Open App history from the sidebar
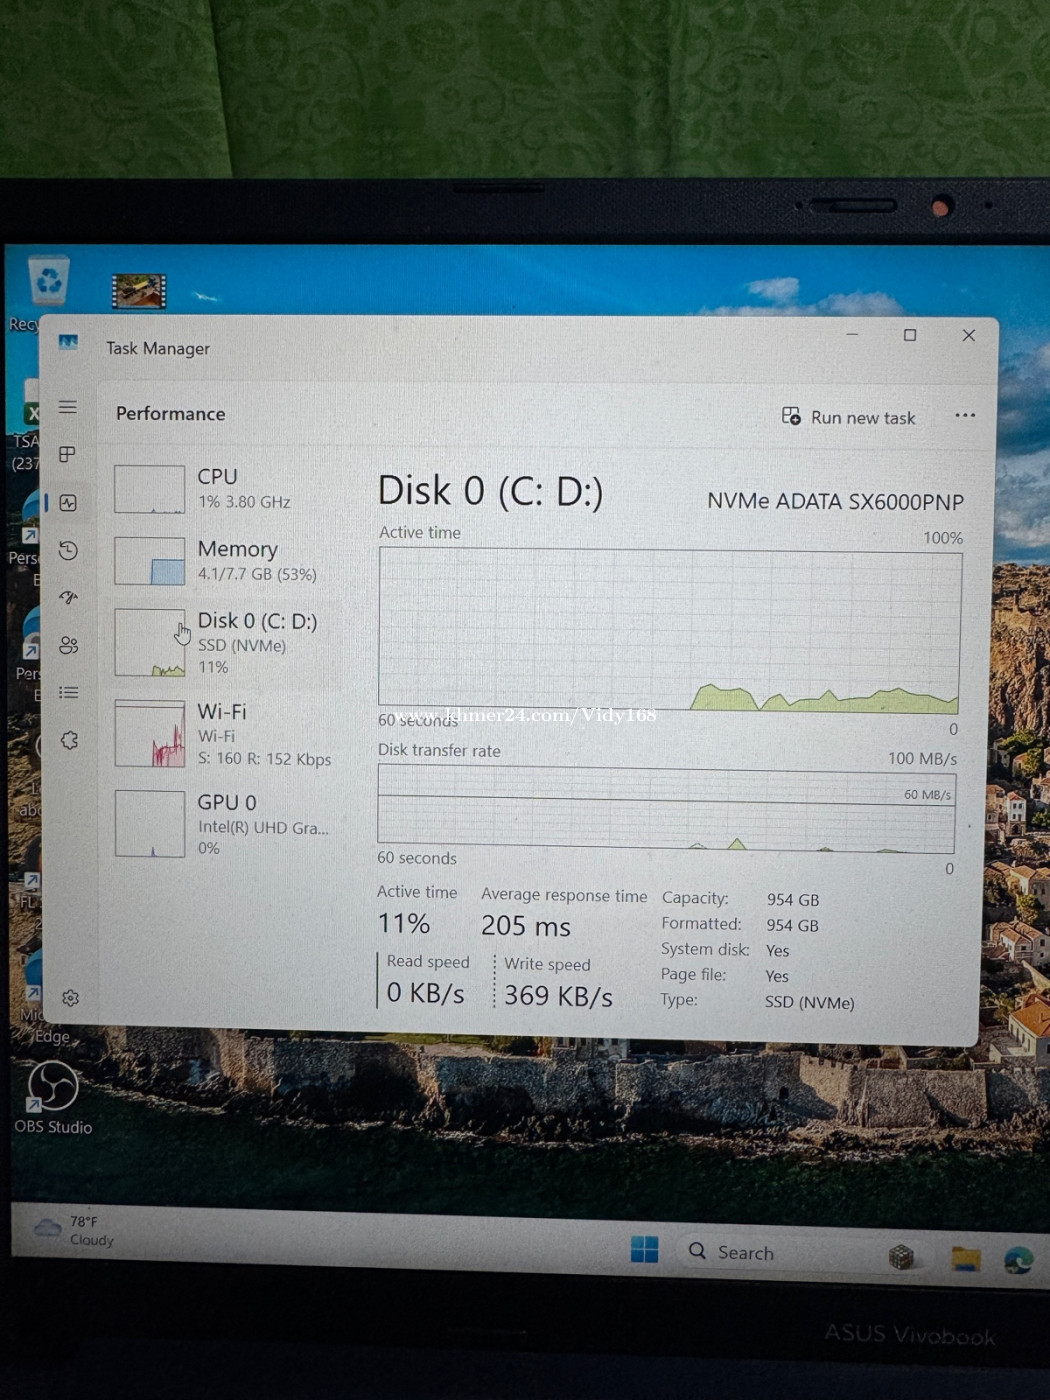 (x=68, y=550)
